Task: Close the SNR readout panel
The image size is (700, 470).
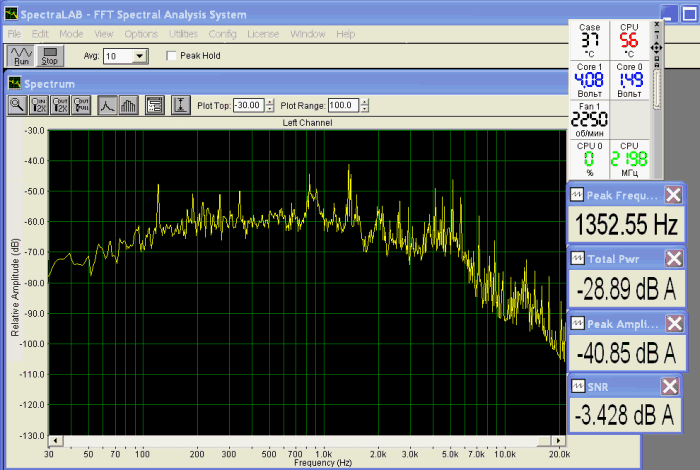Action: (669, 387)
